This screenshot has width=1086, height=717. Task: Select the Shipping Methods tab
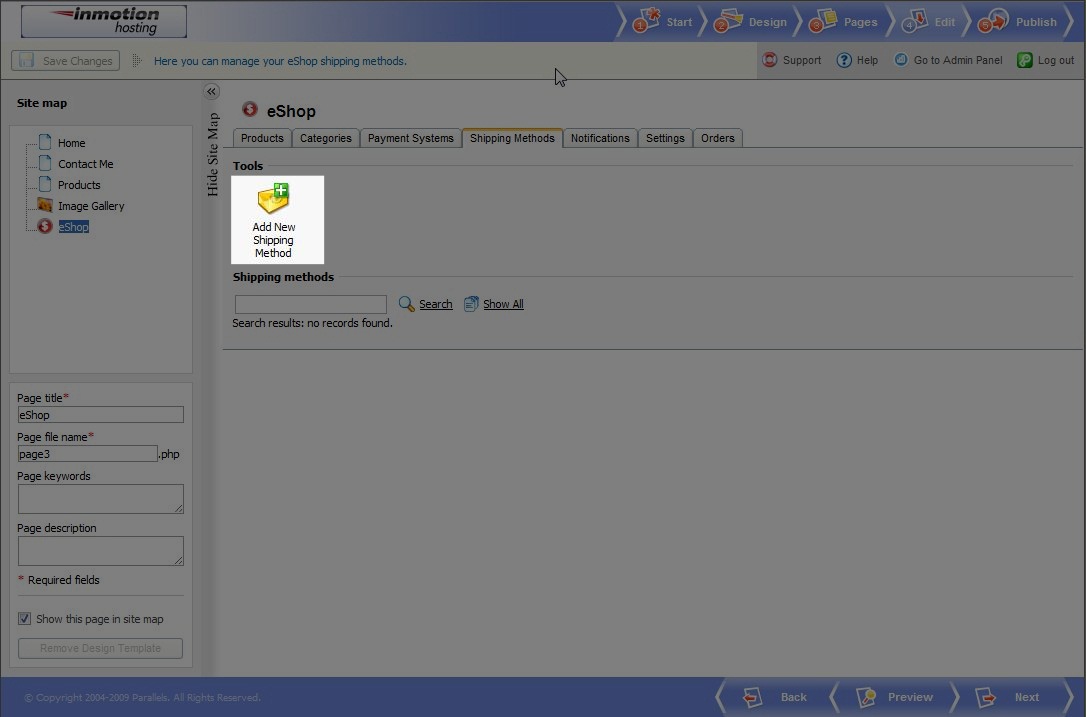[x=513, y=138]
